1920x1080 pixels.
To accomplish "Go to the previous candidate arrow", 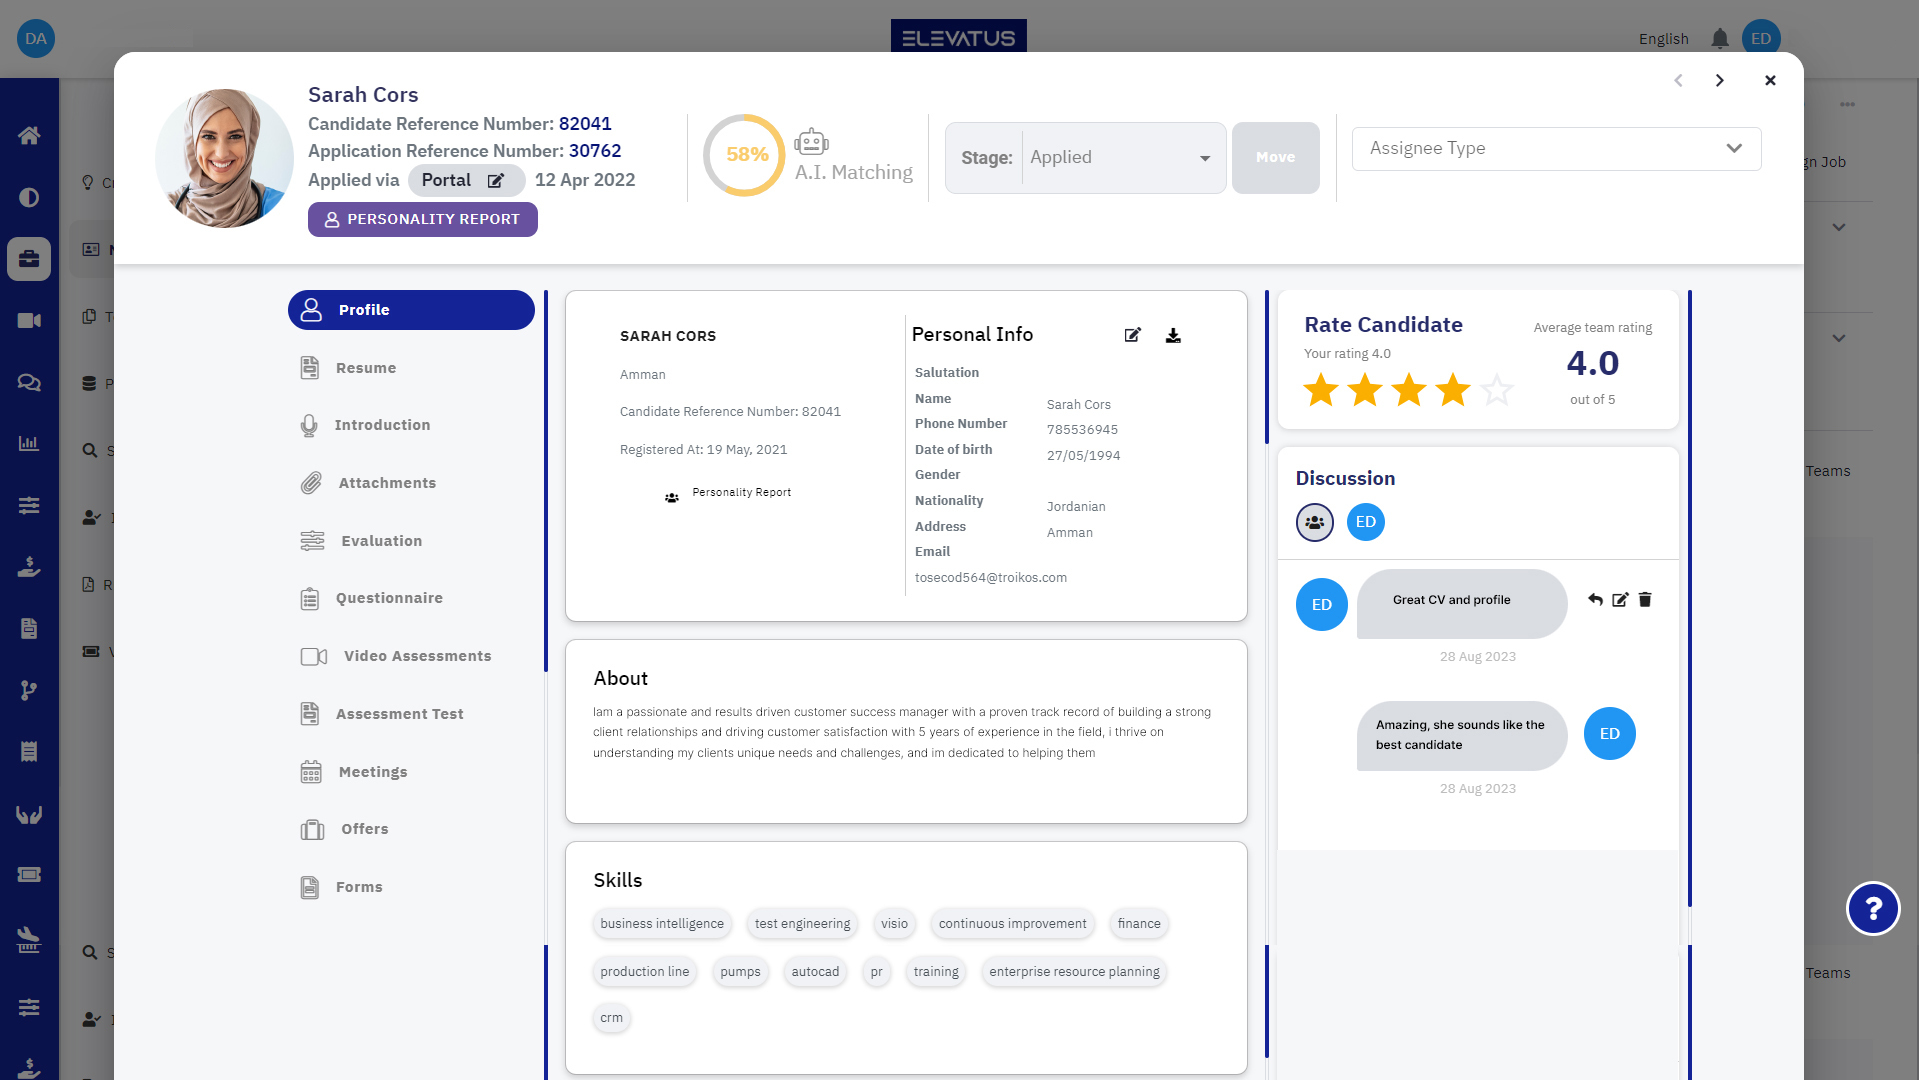I will point(1679,80).
